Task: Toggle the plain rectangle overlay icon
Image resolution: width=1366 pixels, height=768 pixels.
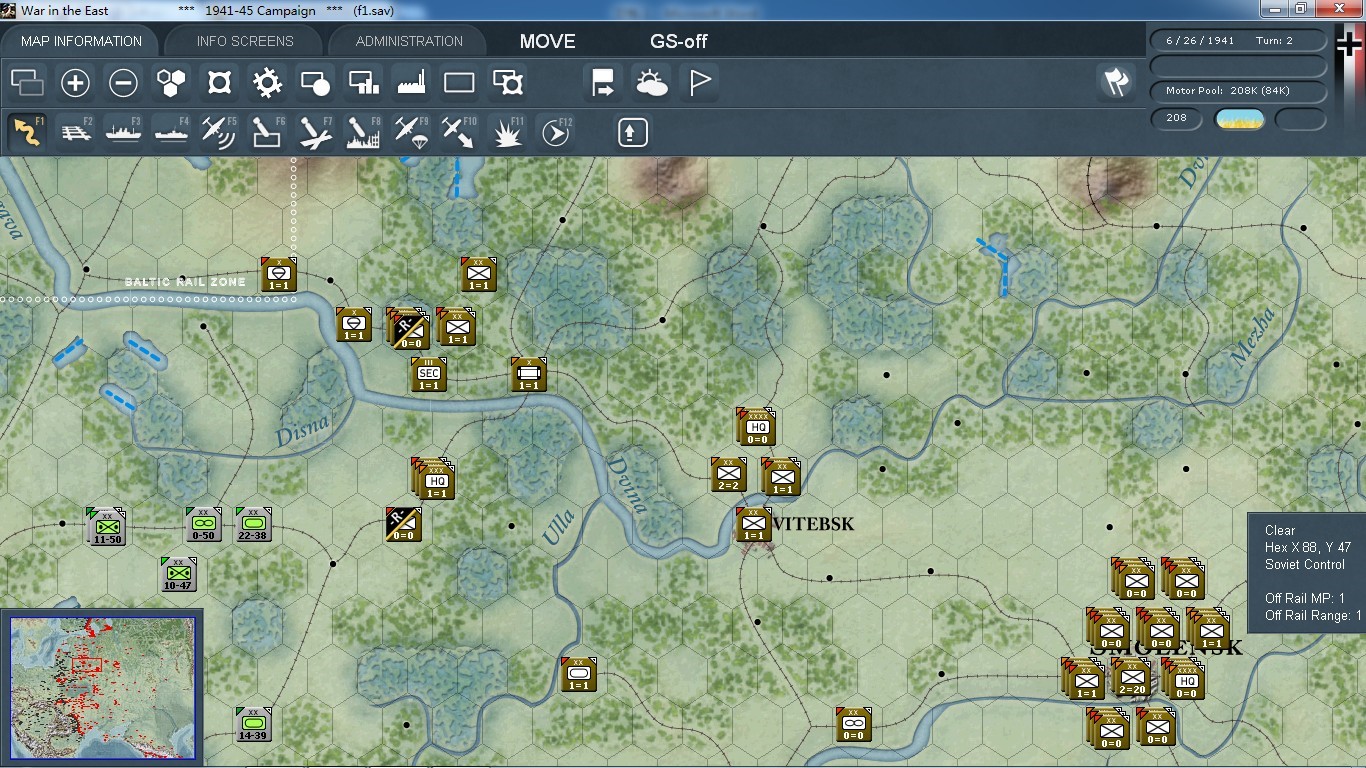Action: [x=459, y=83]
